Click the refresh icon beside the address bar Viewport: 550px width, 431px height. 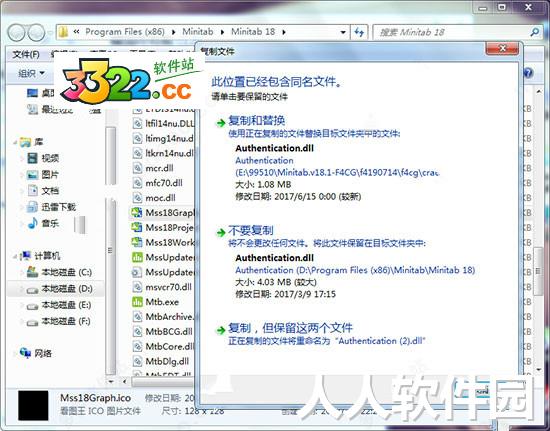359,33
